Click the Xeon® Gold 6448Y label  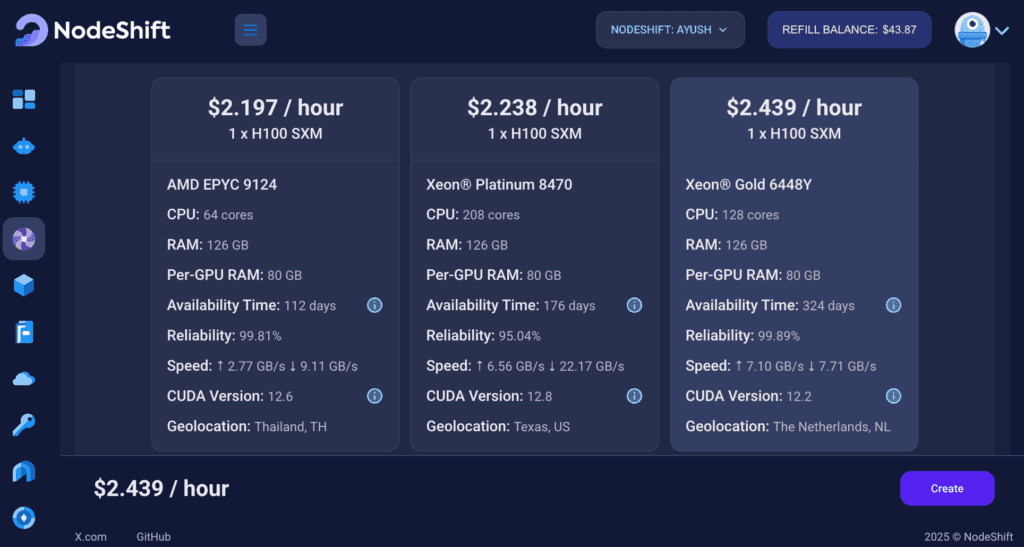(748, 185)
